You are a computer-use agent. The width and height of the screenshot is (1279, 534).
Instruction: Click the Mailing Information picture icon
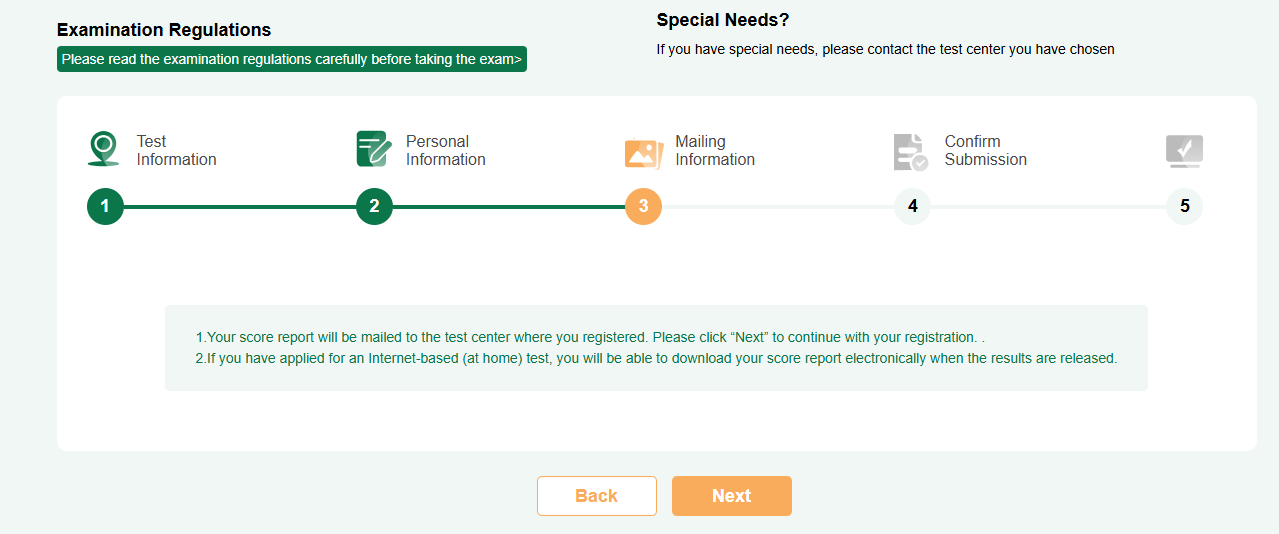click(644, 152)
